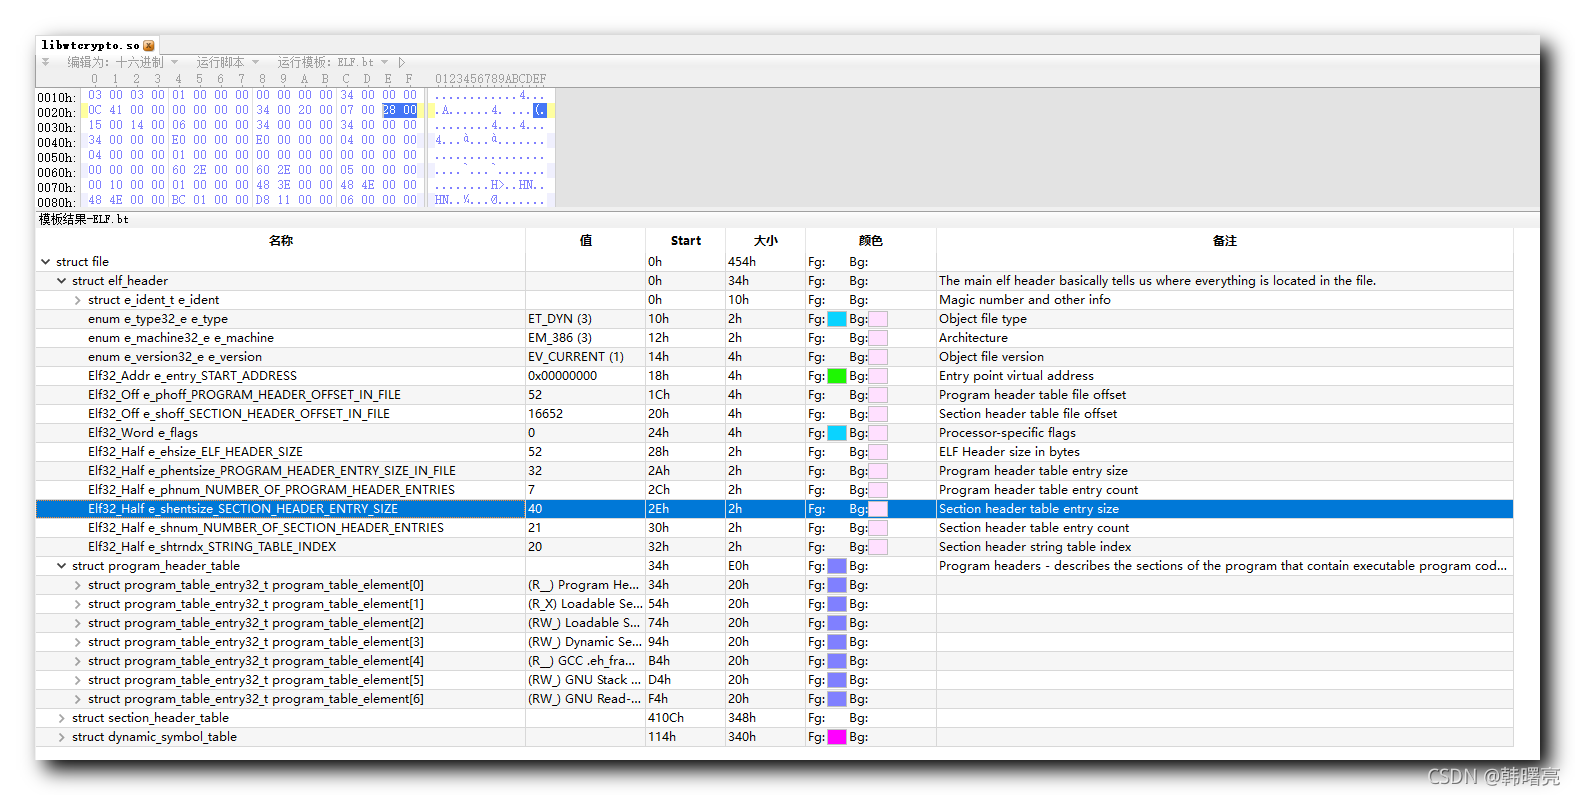The height and width of the screenshot is (795, 1575).
Task: Click the pink Bg swatch of e_machine
Action: click(878, 338)
